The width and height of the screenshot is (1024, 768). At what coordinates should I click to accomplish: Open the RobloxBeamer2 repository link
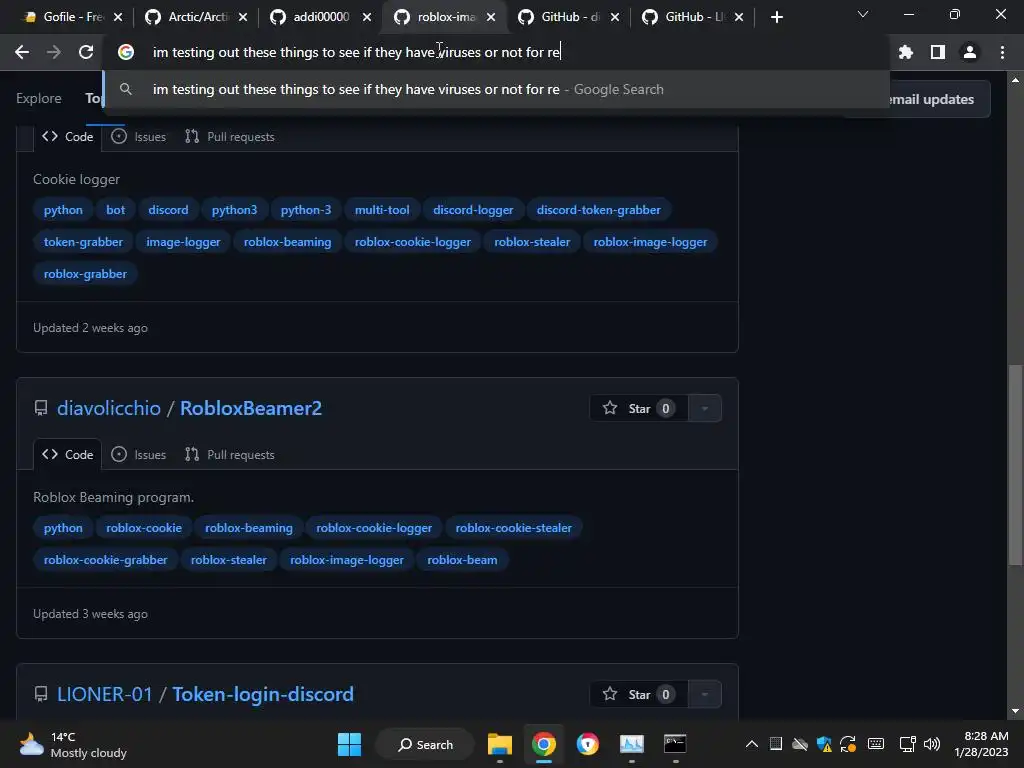(251, 408)
